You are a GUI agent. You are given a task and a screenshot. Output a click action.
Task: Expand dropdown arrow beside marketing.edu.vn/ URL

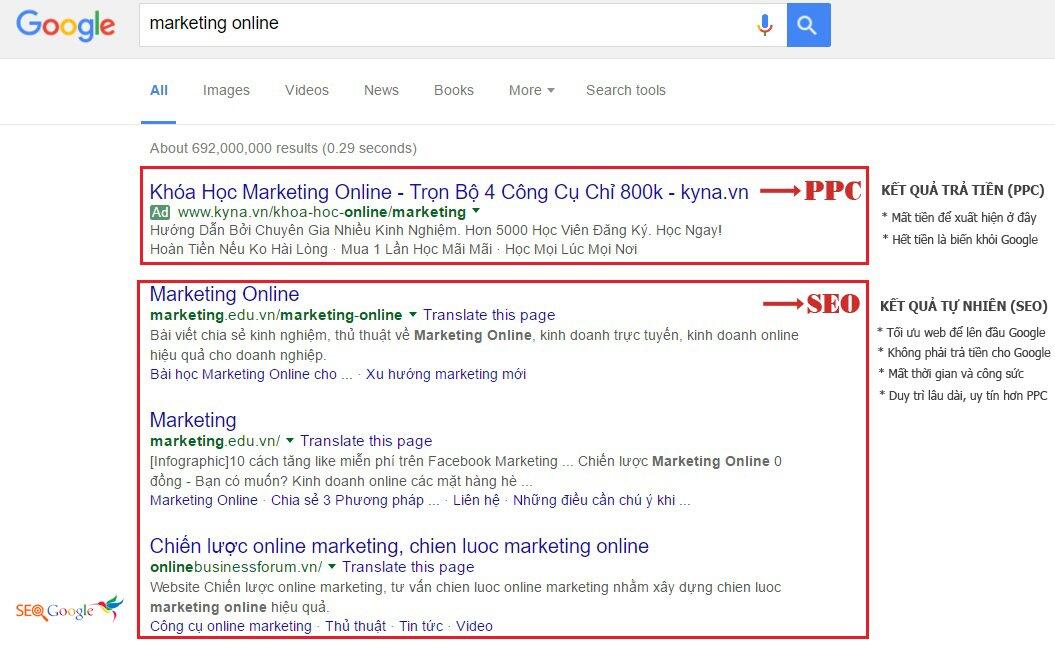(x=290, y=441)
